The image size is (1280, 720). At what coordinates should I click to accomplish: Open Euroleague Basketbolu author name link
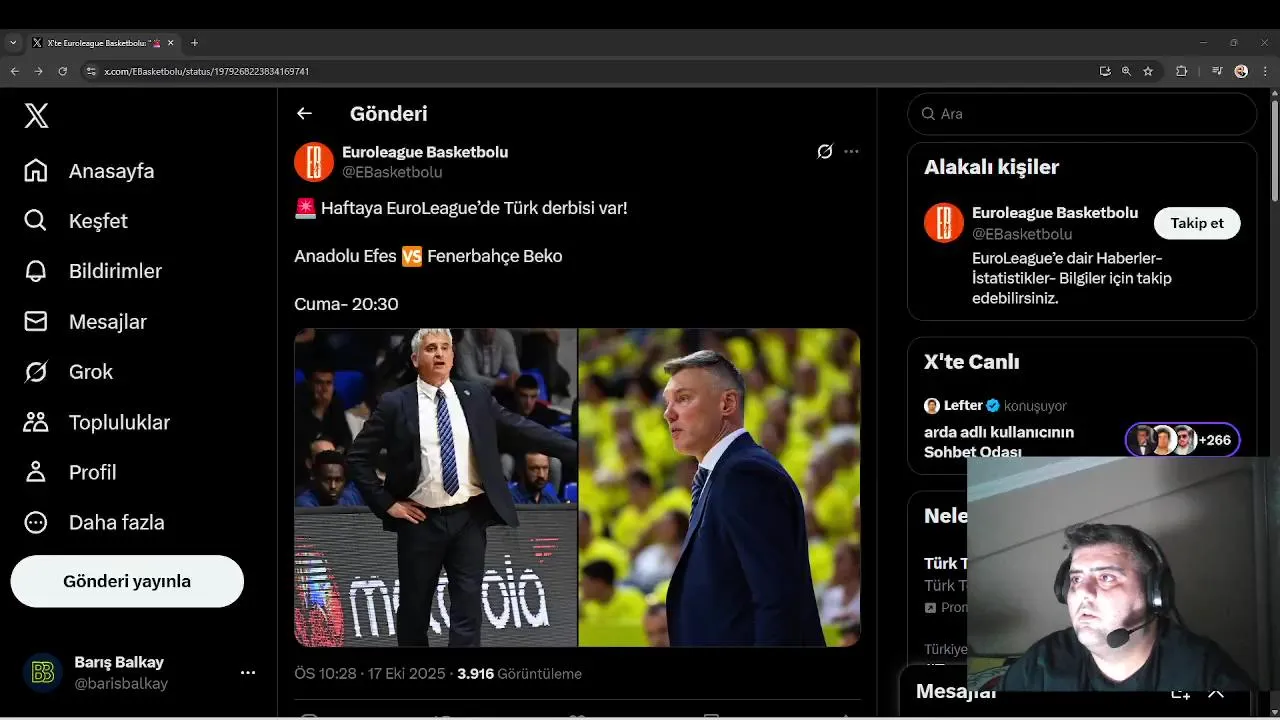(x=425, y=152)
